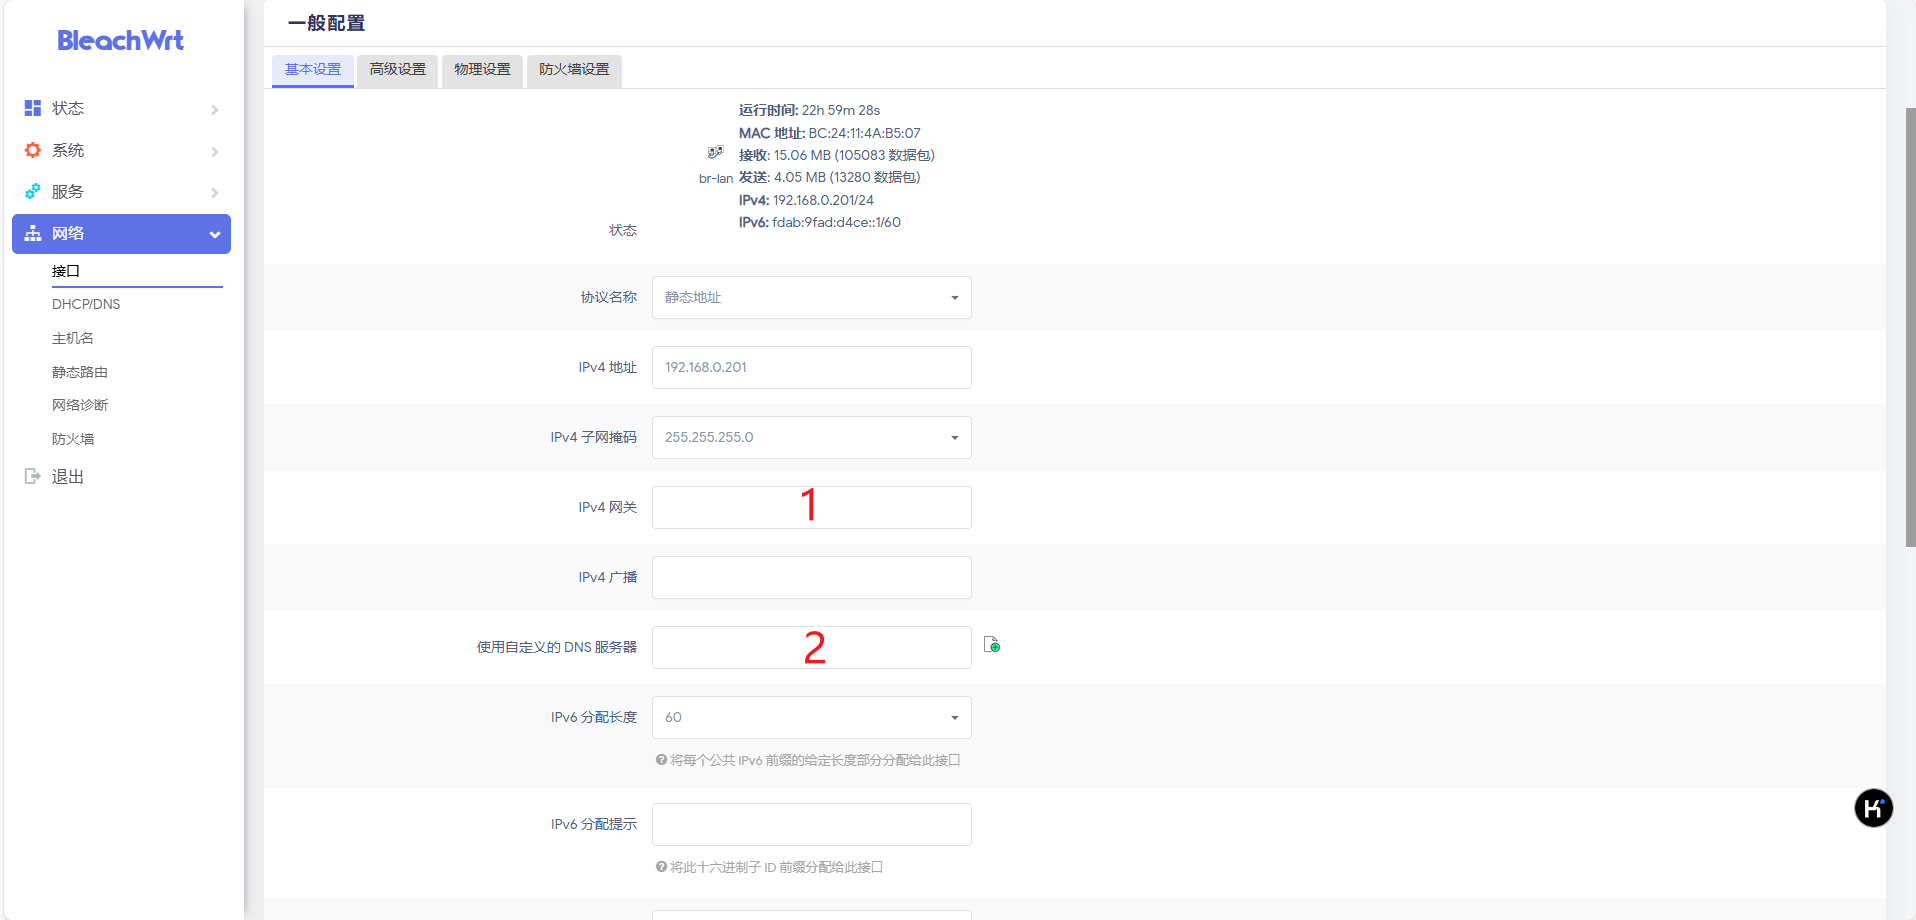
Task: Open Network Diagnostics (网络诊断) page
Action: pyautogui.click(x=80, y=405)
